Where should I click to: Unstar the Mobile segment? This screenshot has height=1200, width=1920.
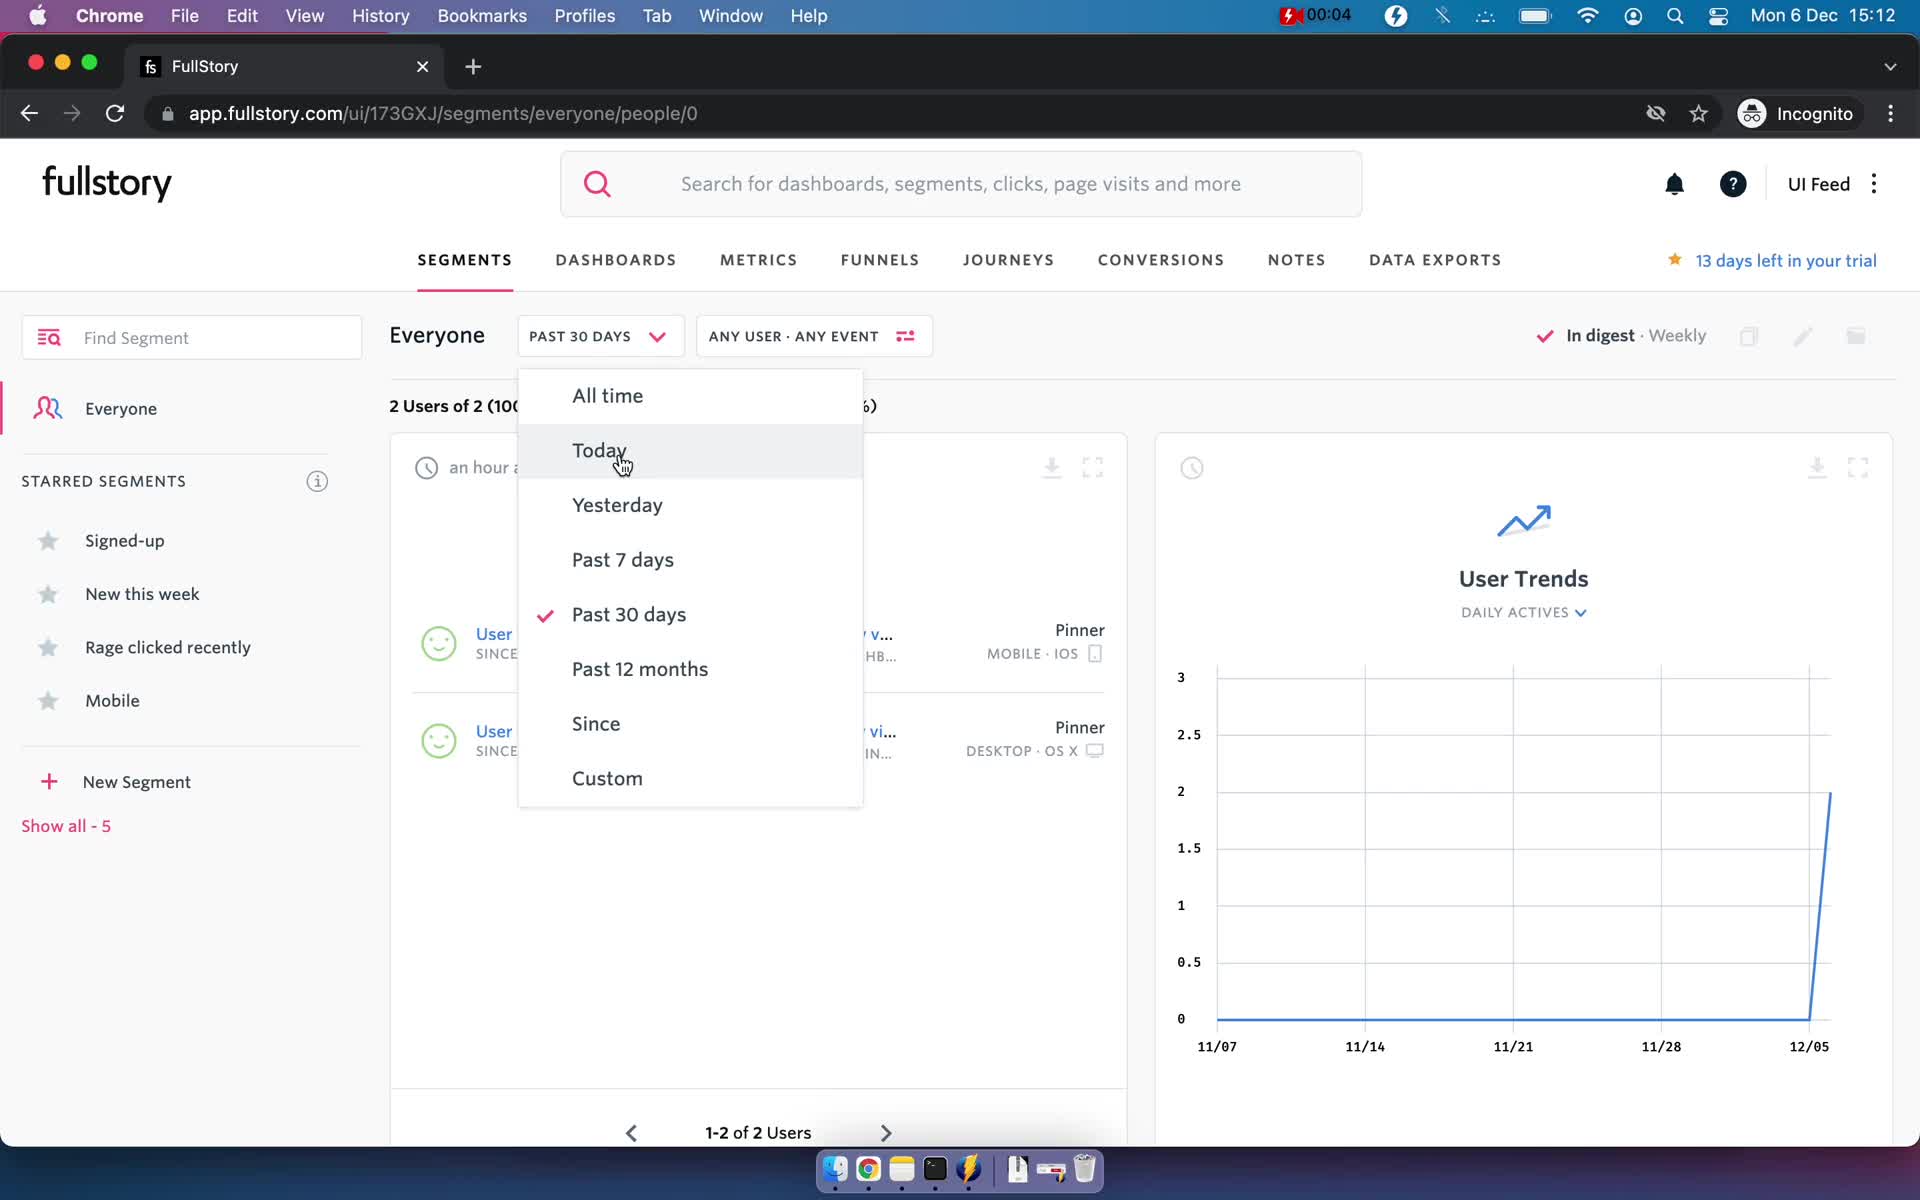[48, 701]
